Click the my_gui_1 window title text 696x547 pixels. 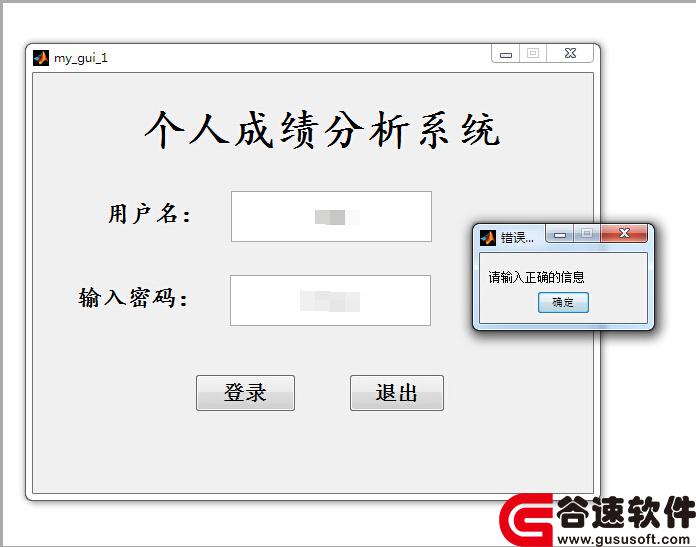81,58
